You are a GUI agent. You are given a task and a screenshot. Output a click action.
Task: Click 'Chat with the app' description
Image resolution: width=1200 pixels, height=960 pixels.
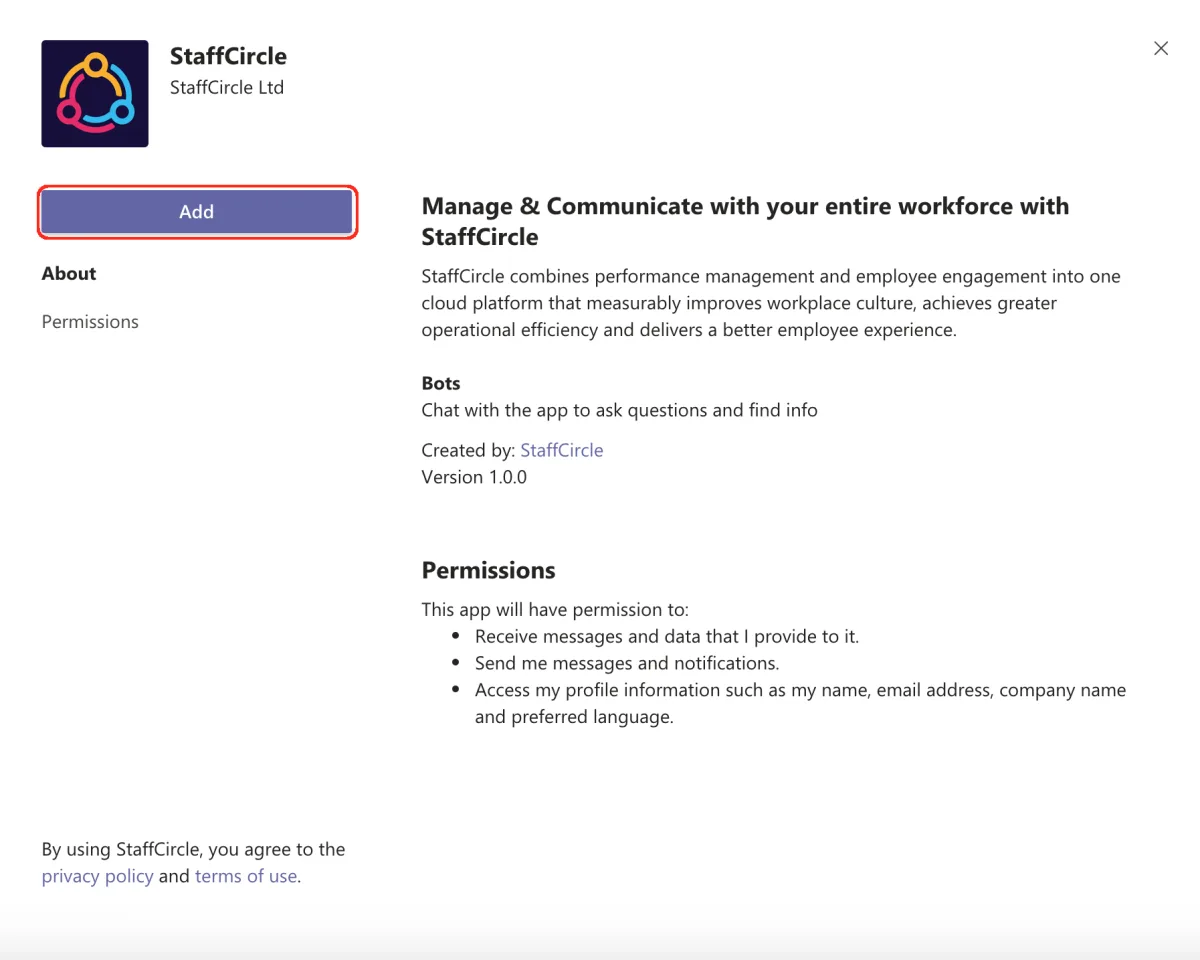(x=619, y=410)
